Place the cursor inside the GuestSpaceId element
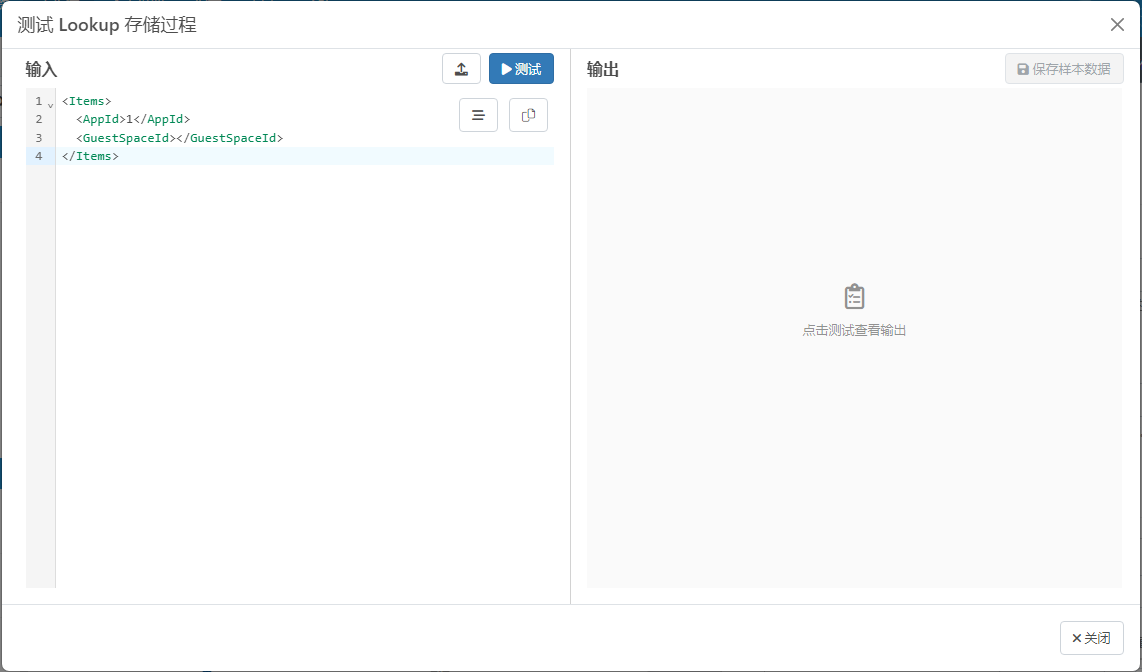 [176, 138]
